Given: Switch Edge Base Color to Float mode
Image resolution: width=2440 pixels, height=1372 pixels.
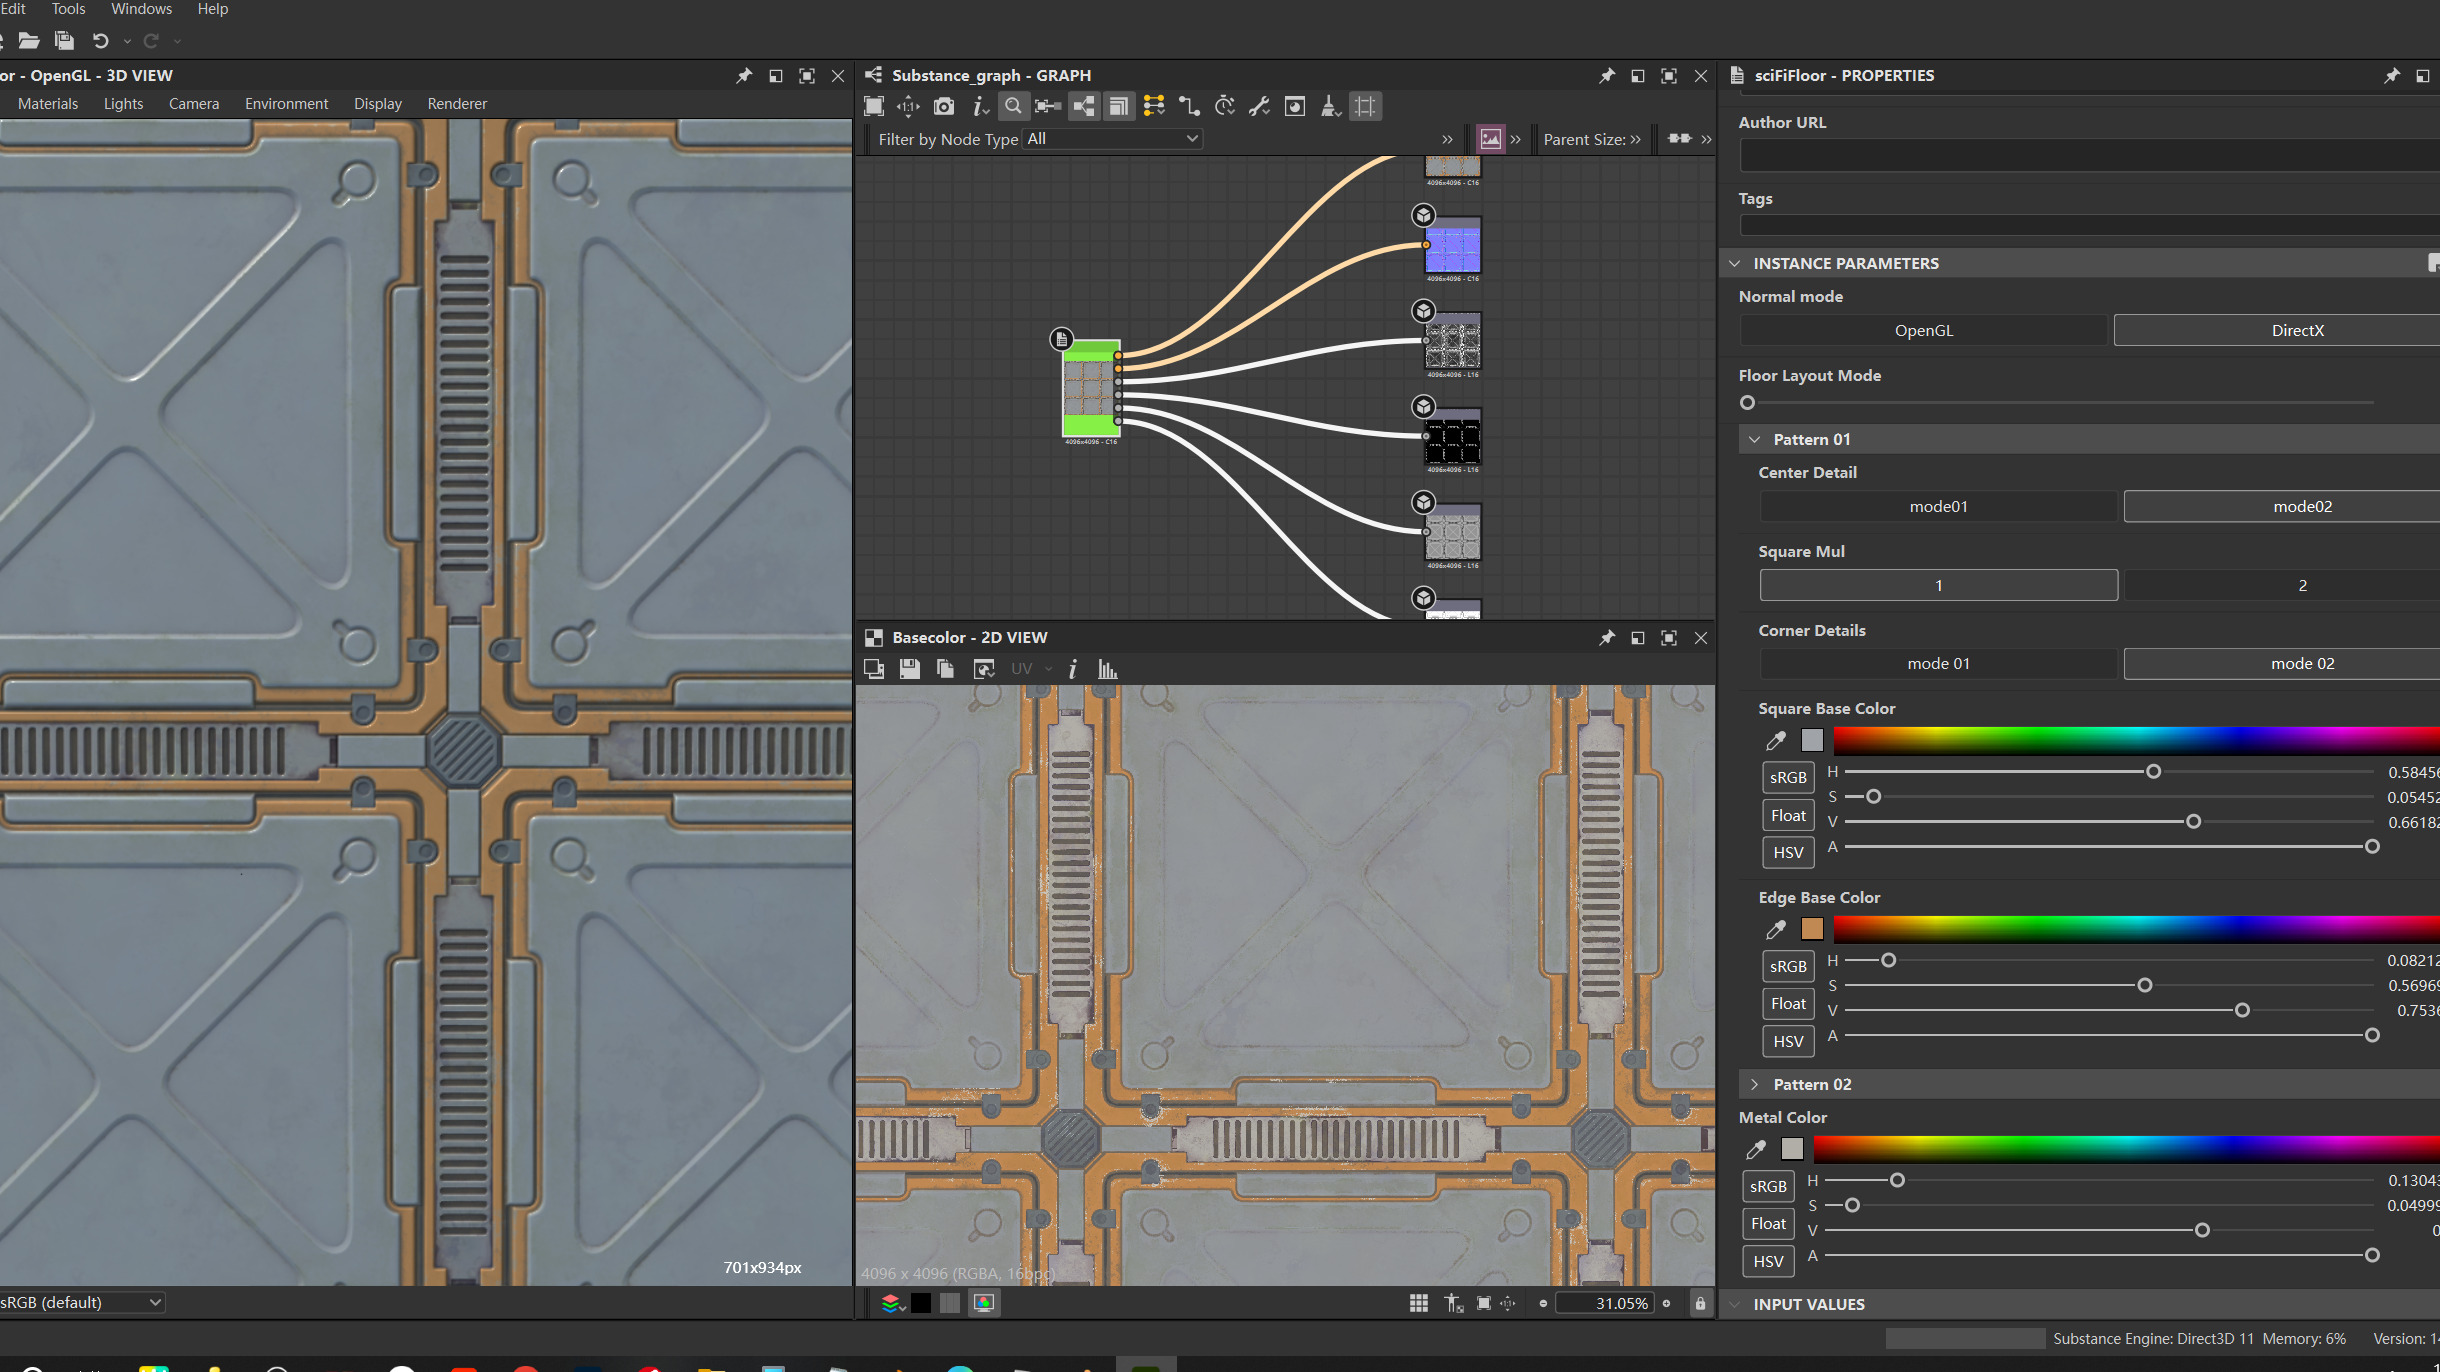Looking at the screenshot, I should [x=1788, y=1003].
